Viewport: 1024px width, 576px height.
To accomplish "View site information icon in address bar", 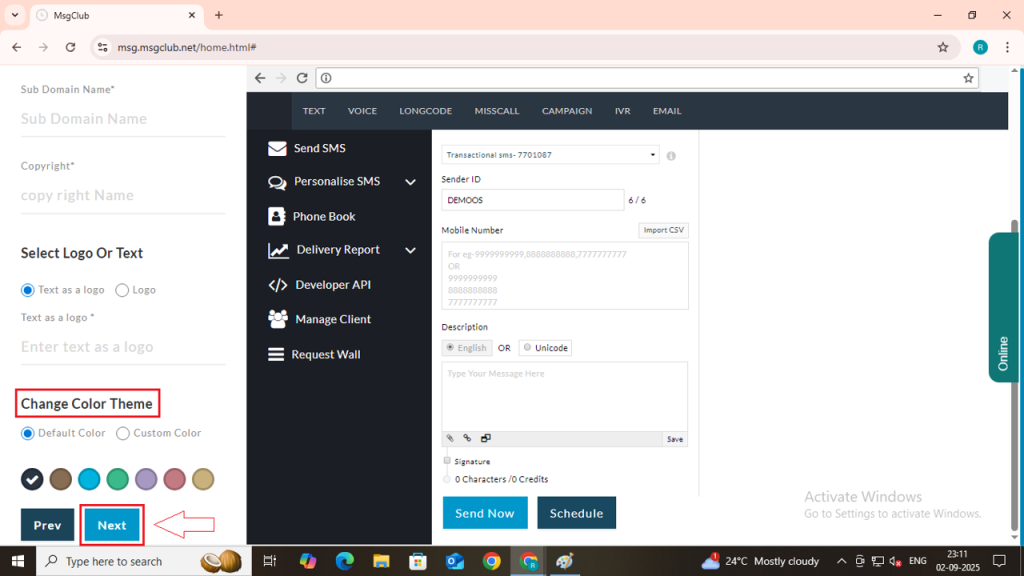I will point(103,47).
